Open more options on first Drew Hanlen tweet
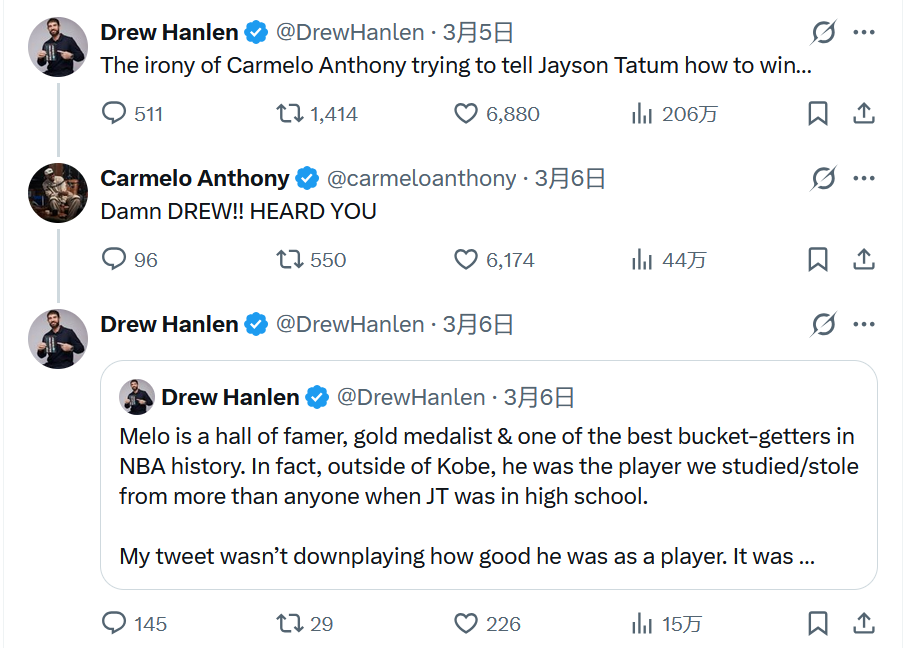 tap(864, 33)
